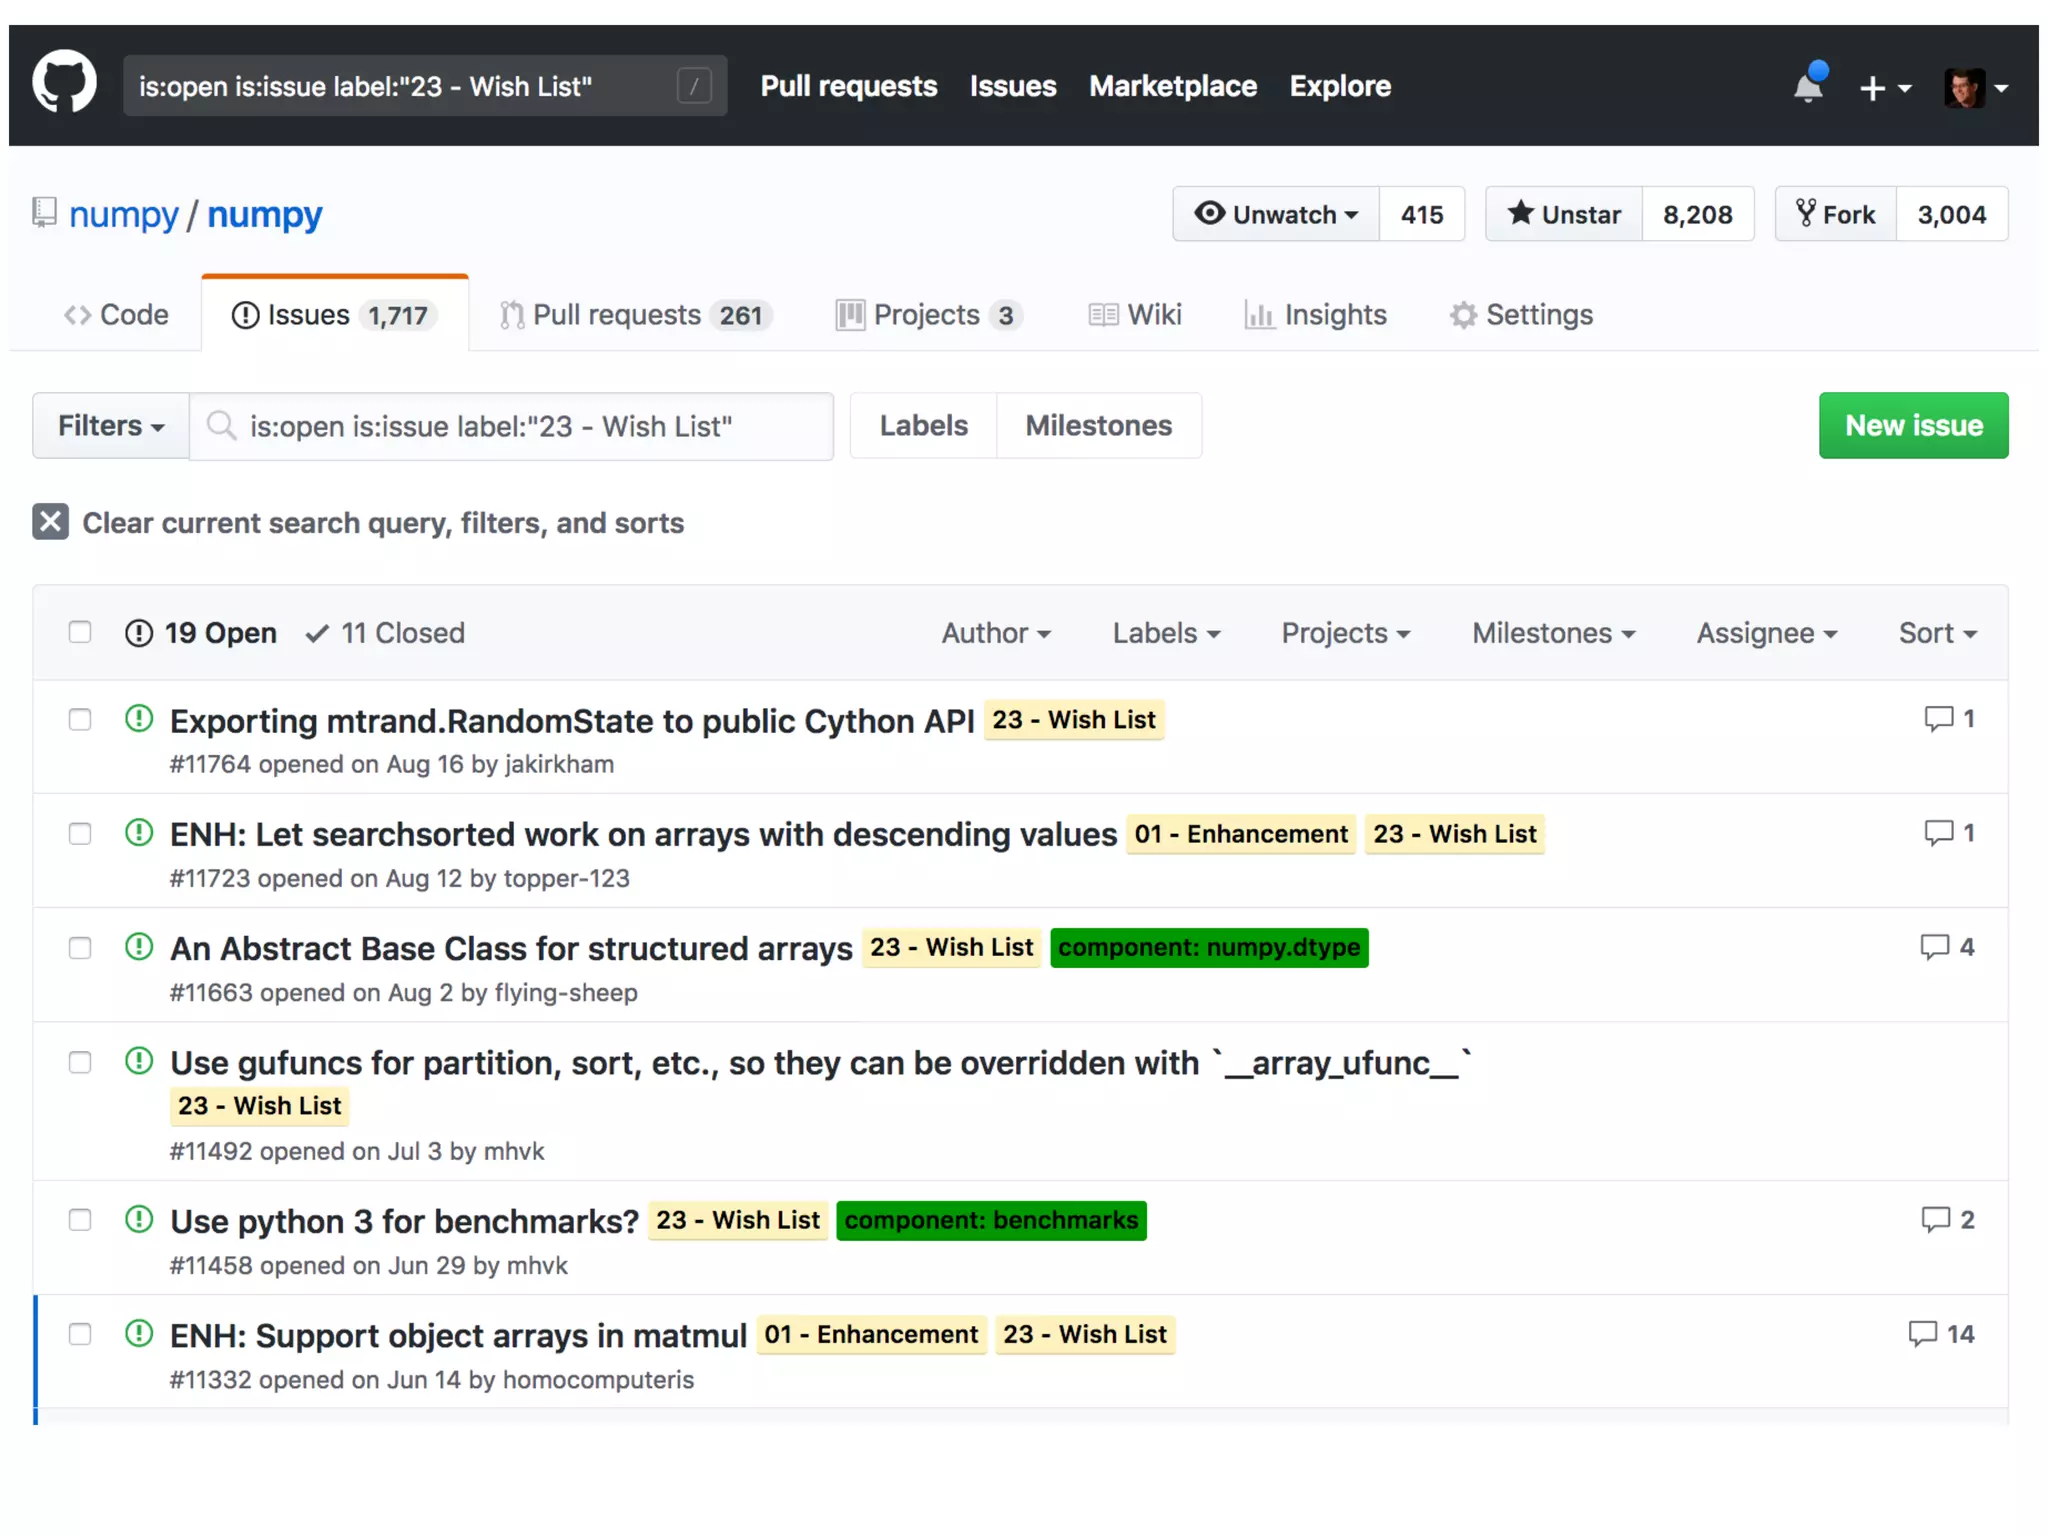The width and height of the screenshot is (2048, 1536).
Task: Click the green New issue button
Action: pos(1912,426)
